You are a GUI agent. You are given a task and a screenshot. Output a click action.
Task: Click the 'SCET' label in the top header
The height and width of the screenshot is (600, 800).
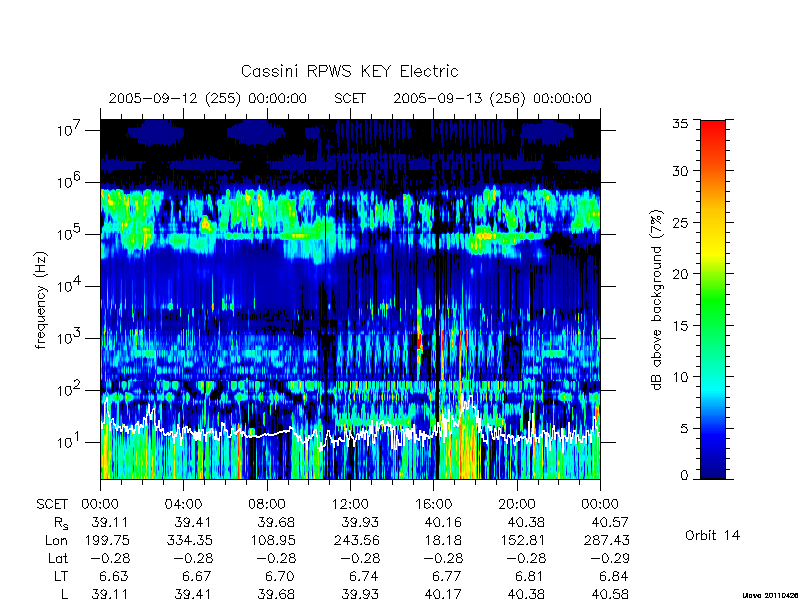pyautogui.click(x=350, y=98)
